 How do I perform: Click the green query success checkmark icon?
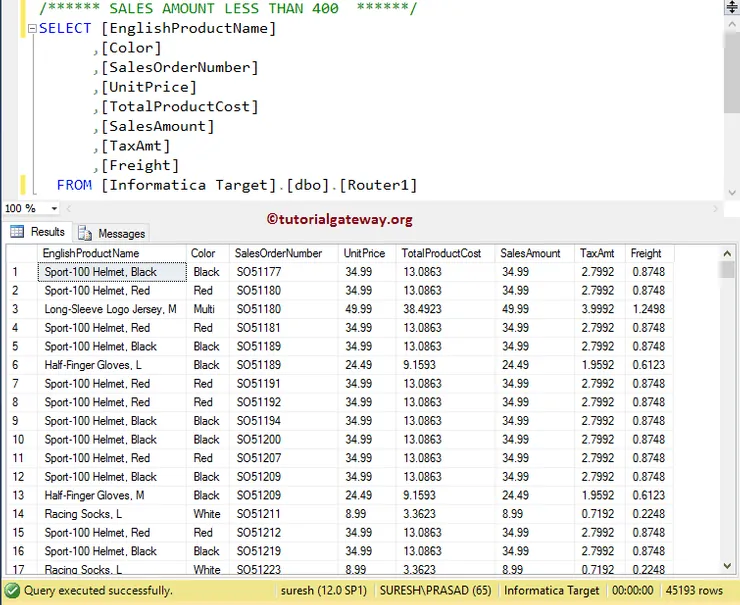click(12, 591)
